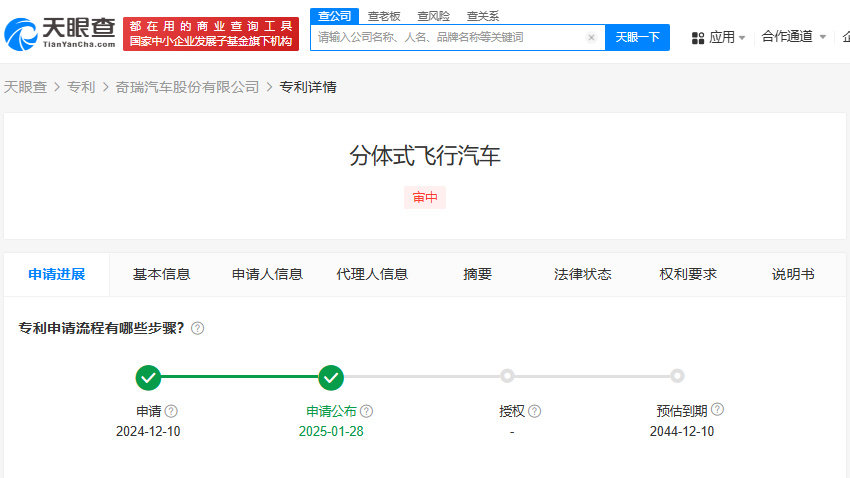Open 奇瑞汽车股份有限公司 breadcrumb link
The width and height of the screenshot is (850, 478).
[188, 87]
